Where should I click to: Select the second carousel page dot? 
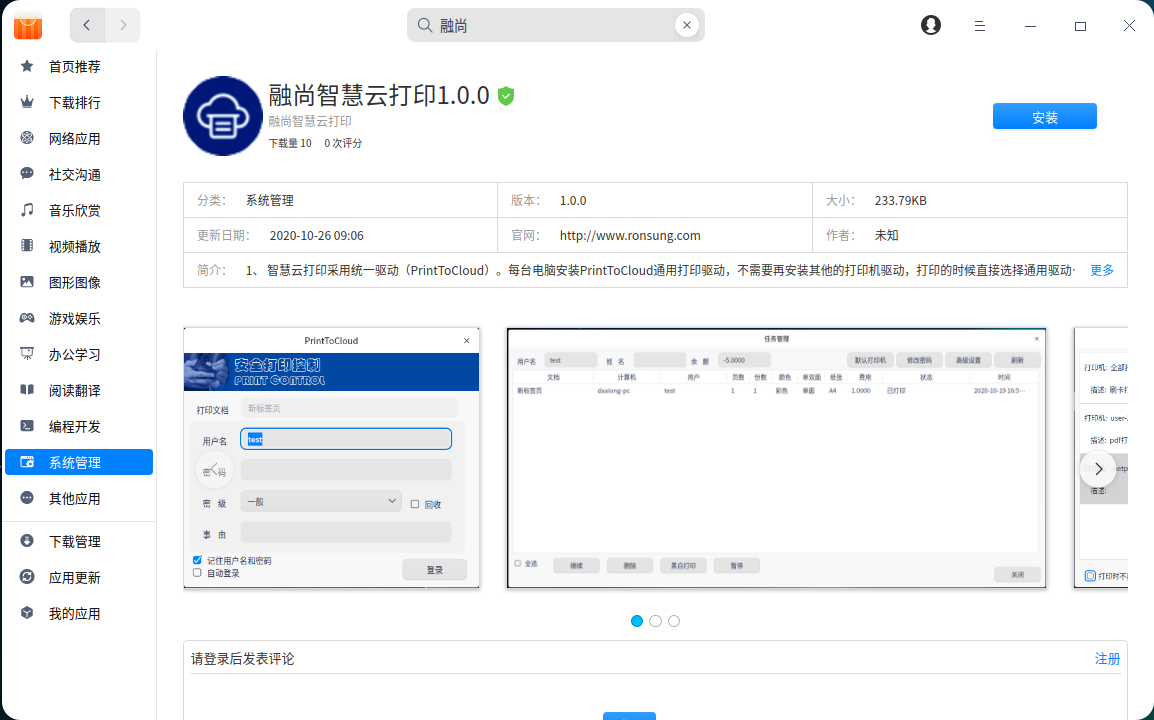(x=655, y=621)
